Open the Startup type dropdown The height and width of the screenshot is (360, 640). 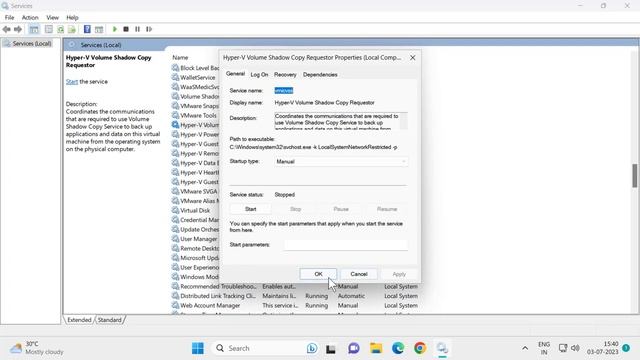341,162
